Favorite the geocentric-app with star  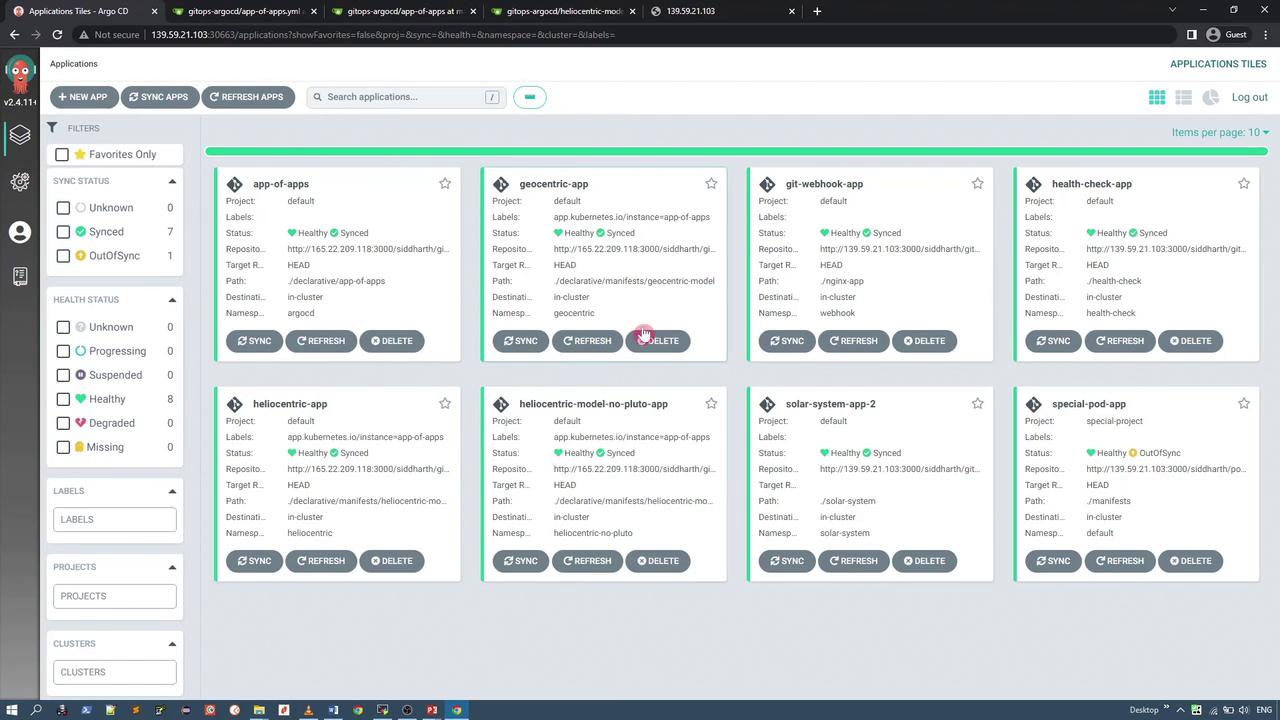(711, 184)
